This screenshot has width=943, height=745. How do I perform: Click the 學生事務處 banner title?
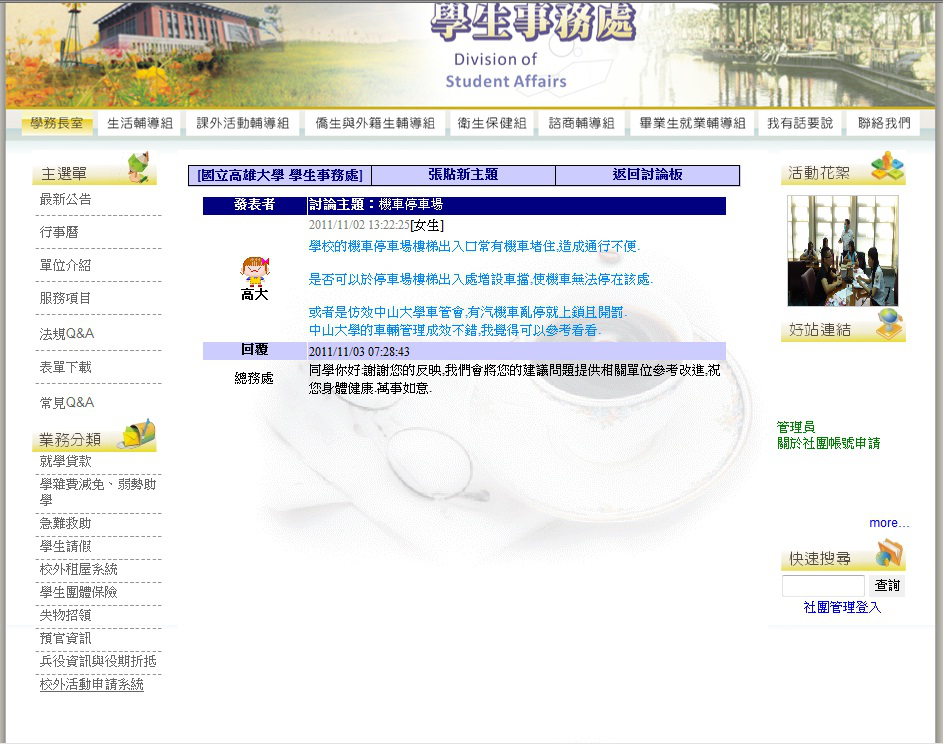[x=533, y=22]
